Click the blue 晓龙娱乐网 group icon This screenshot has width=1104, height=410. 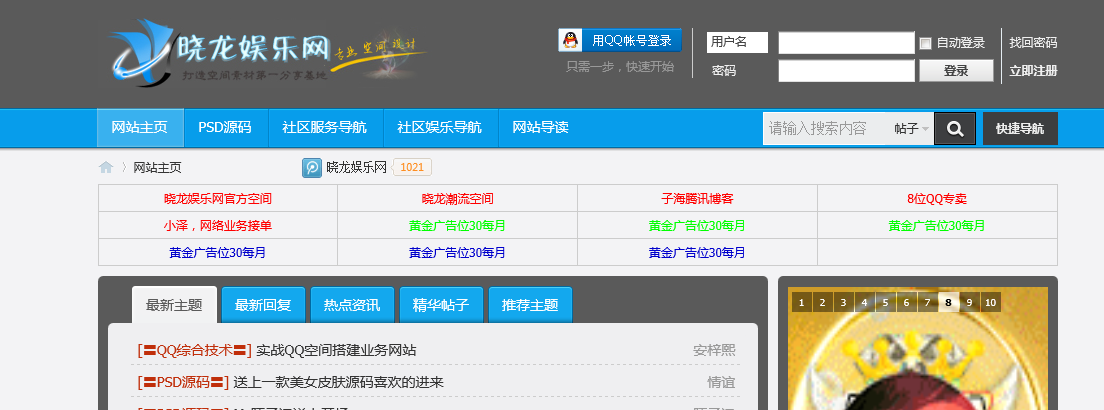tap(312, 168)
